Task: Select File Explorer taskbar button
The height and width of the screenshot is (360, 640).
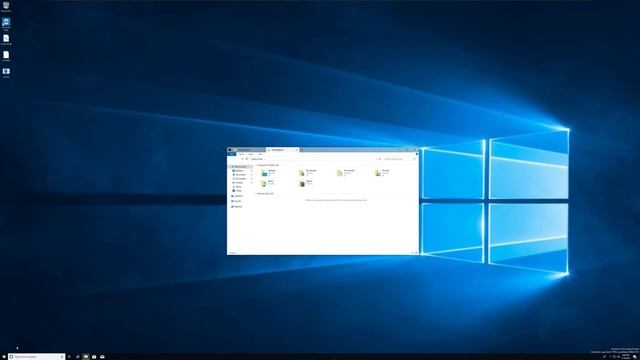Action: tap(86, 357)
